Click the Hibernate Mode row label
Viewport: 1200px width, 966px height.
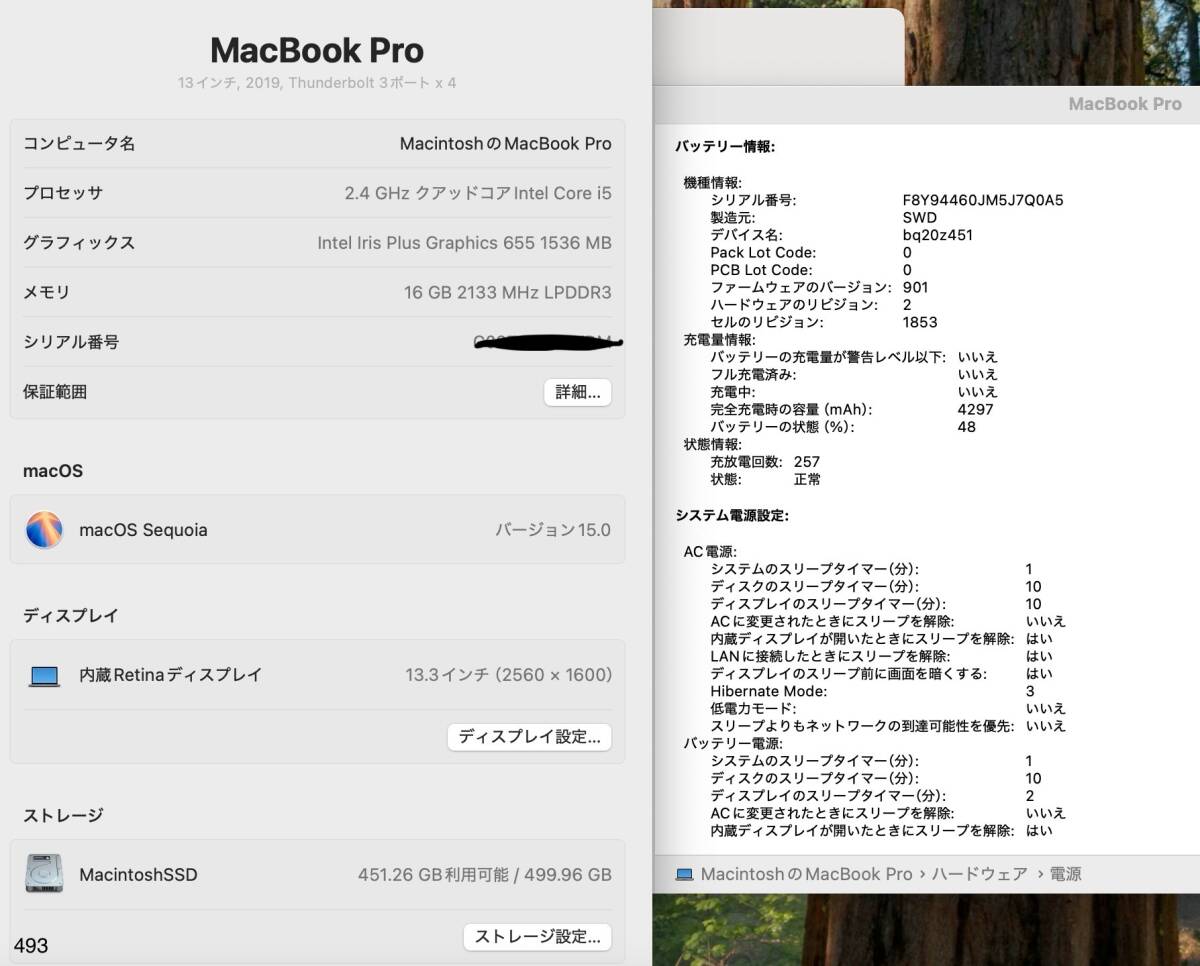coord(769,691)
